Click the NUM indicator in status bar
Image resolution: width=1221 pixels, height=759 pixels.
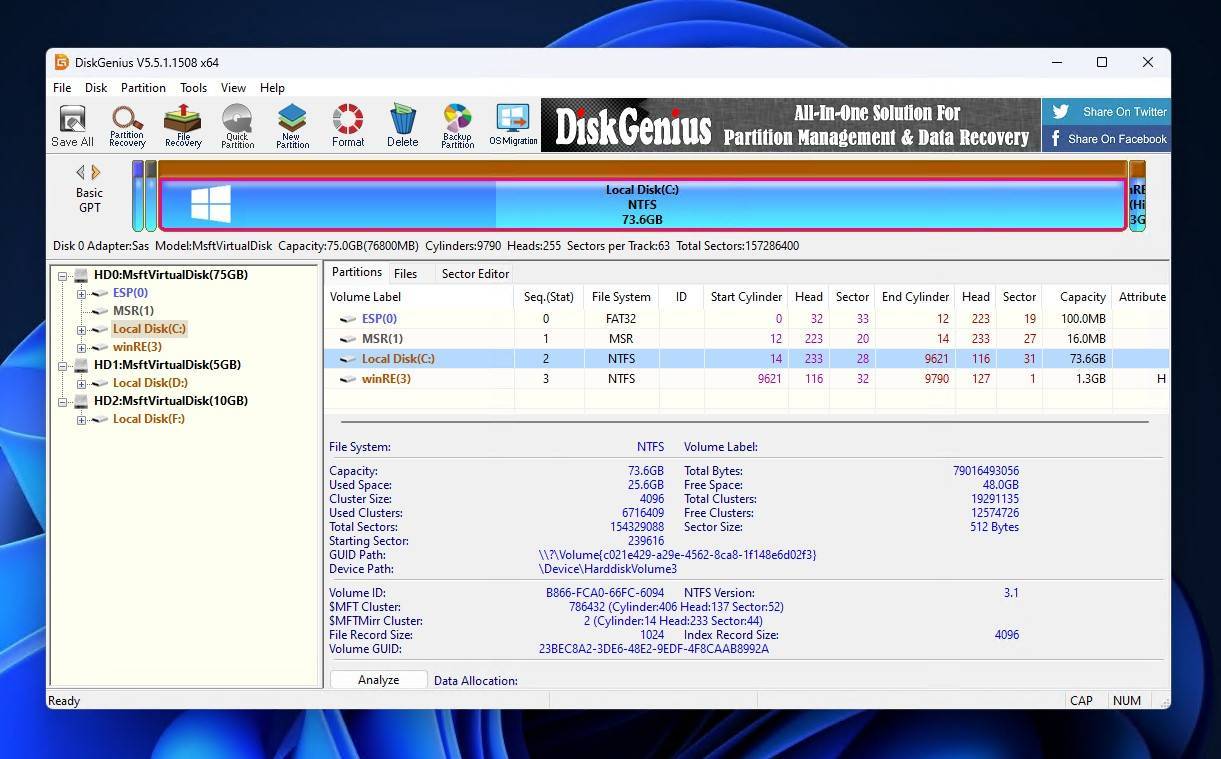(x=1127, y=701)
